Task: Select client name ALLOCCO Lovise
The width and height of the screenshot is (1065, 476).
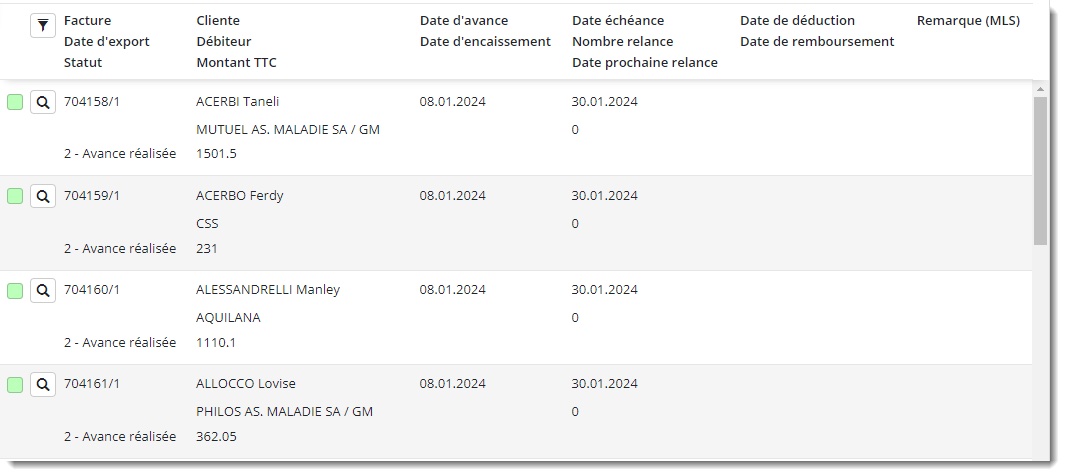Action: pos(245,384)
